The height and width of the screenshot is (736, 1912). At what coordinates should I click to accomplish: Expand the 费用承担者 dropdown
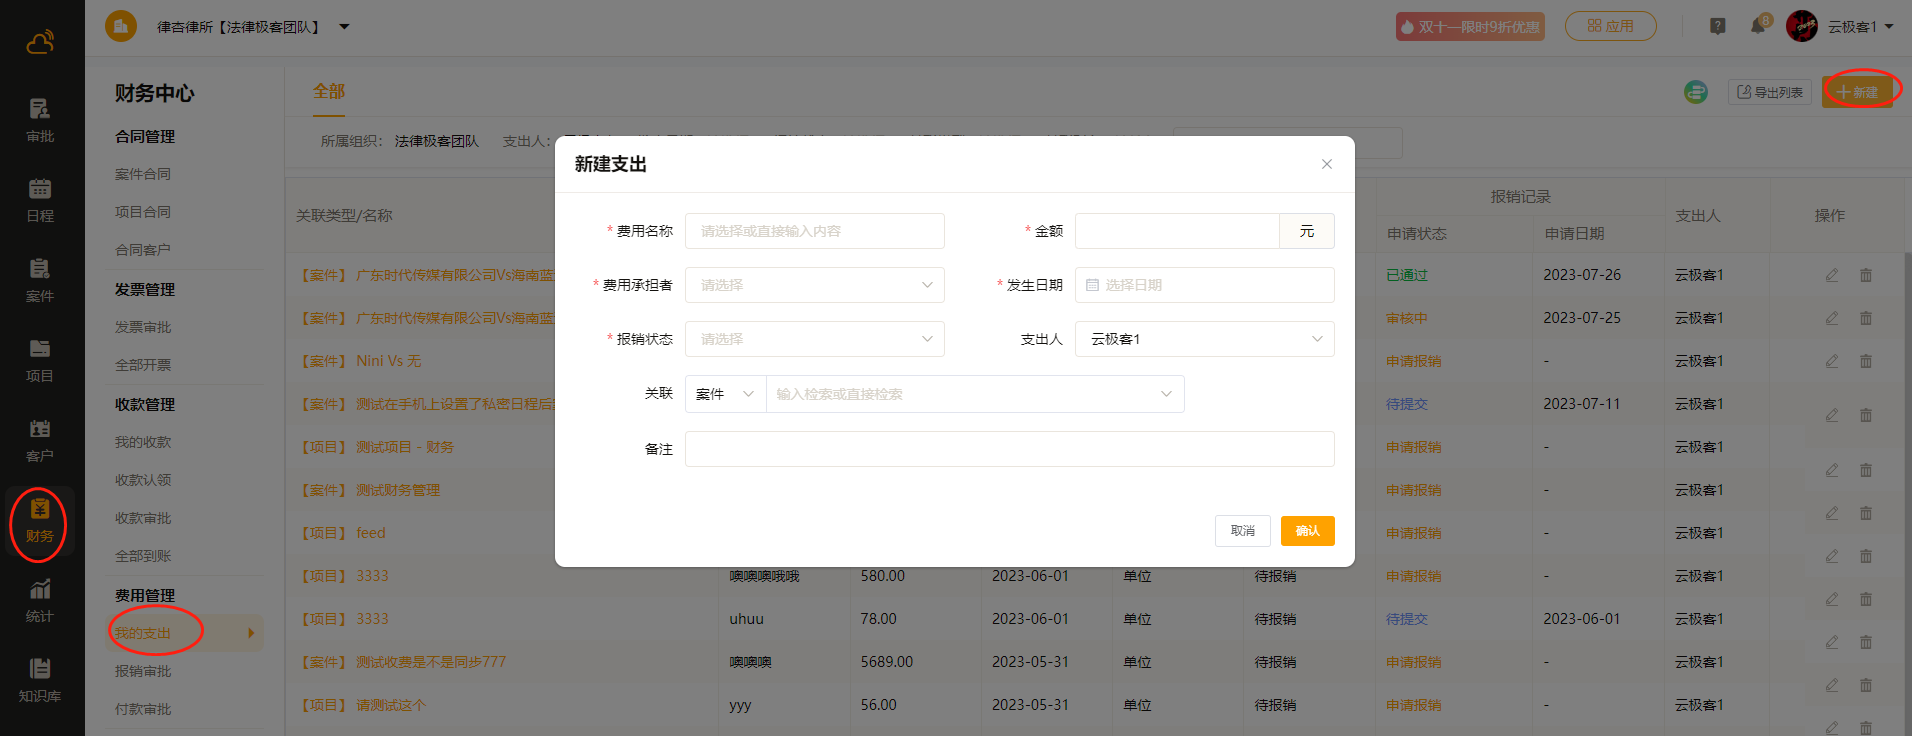pyautogui.click(x=814, y=285)
